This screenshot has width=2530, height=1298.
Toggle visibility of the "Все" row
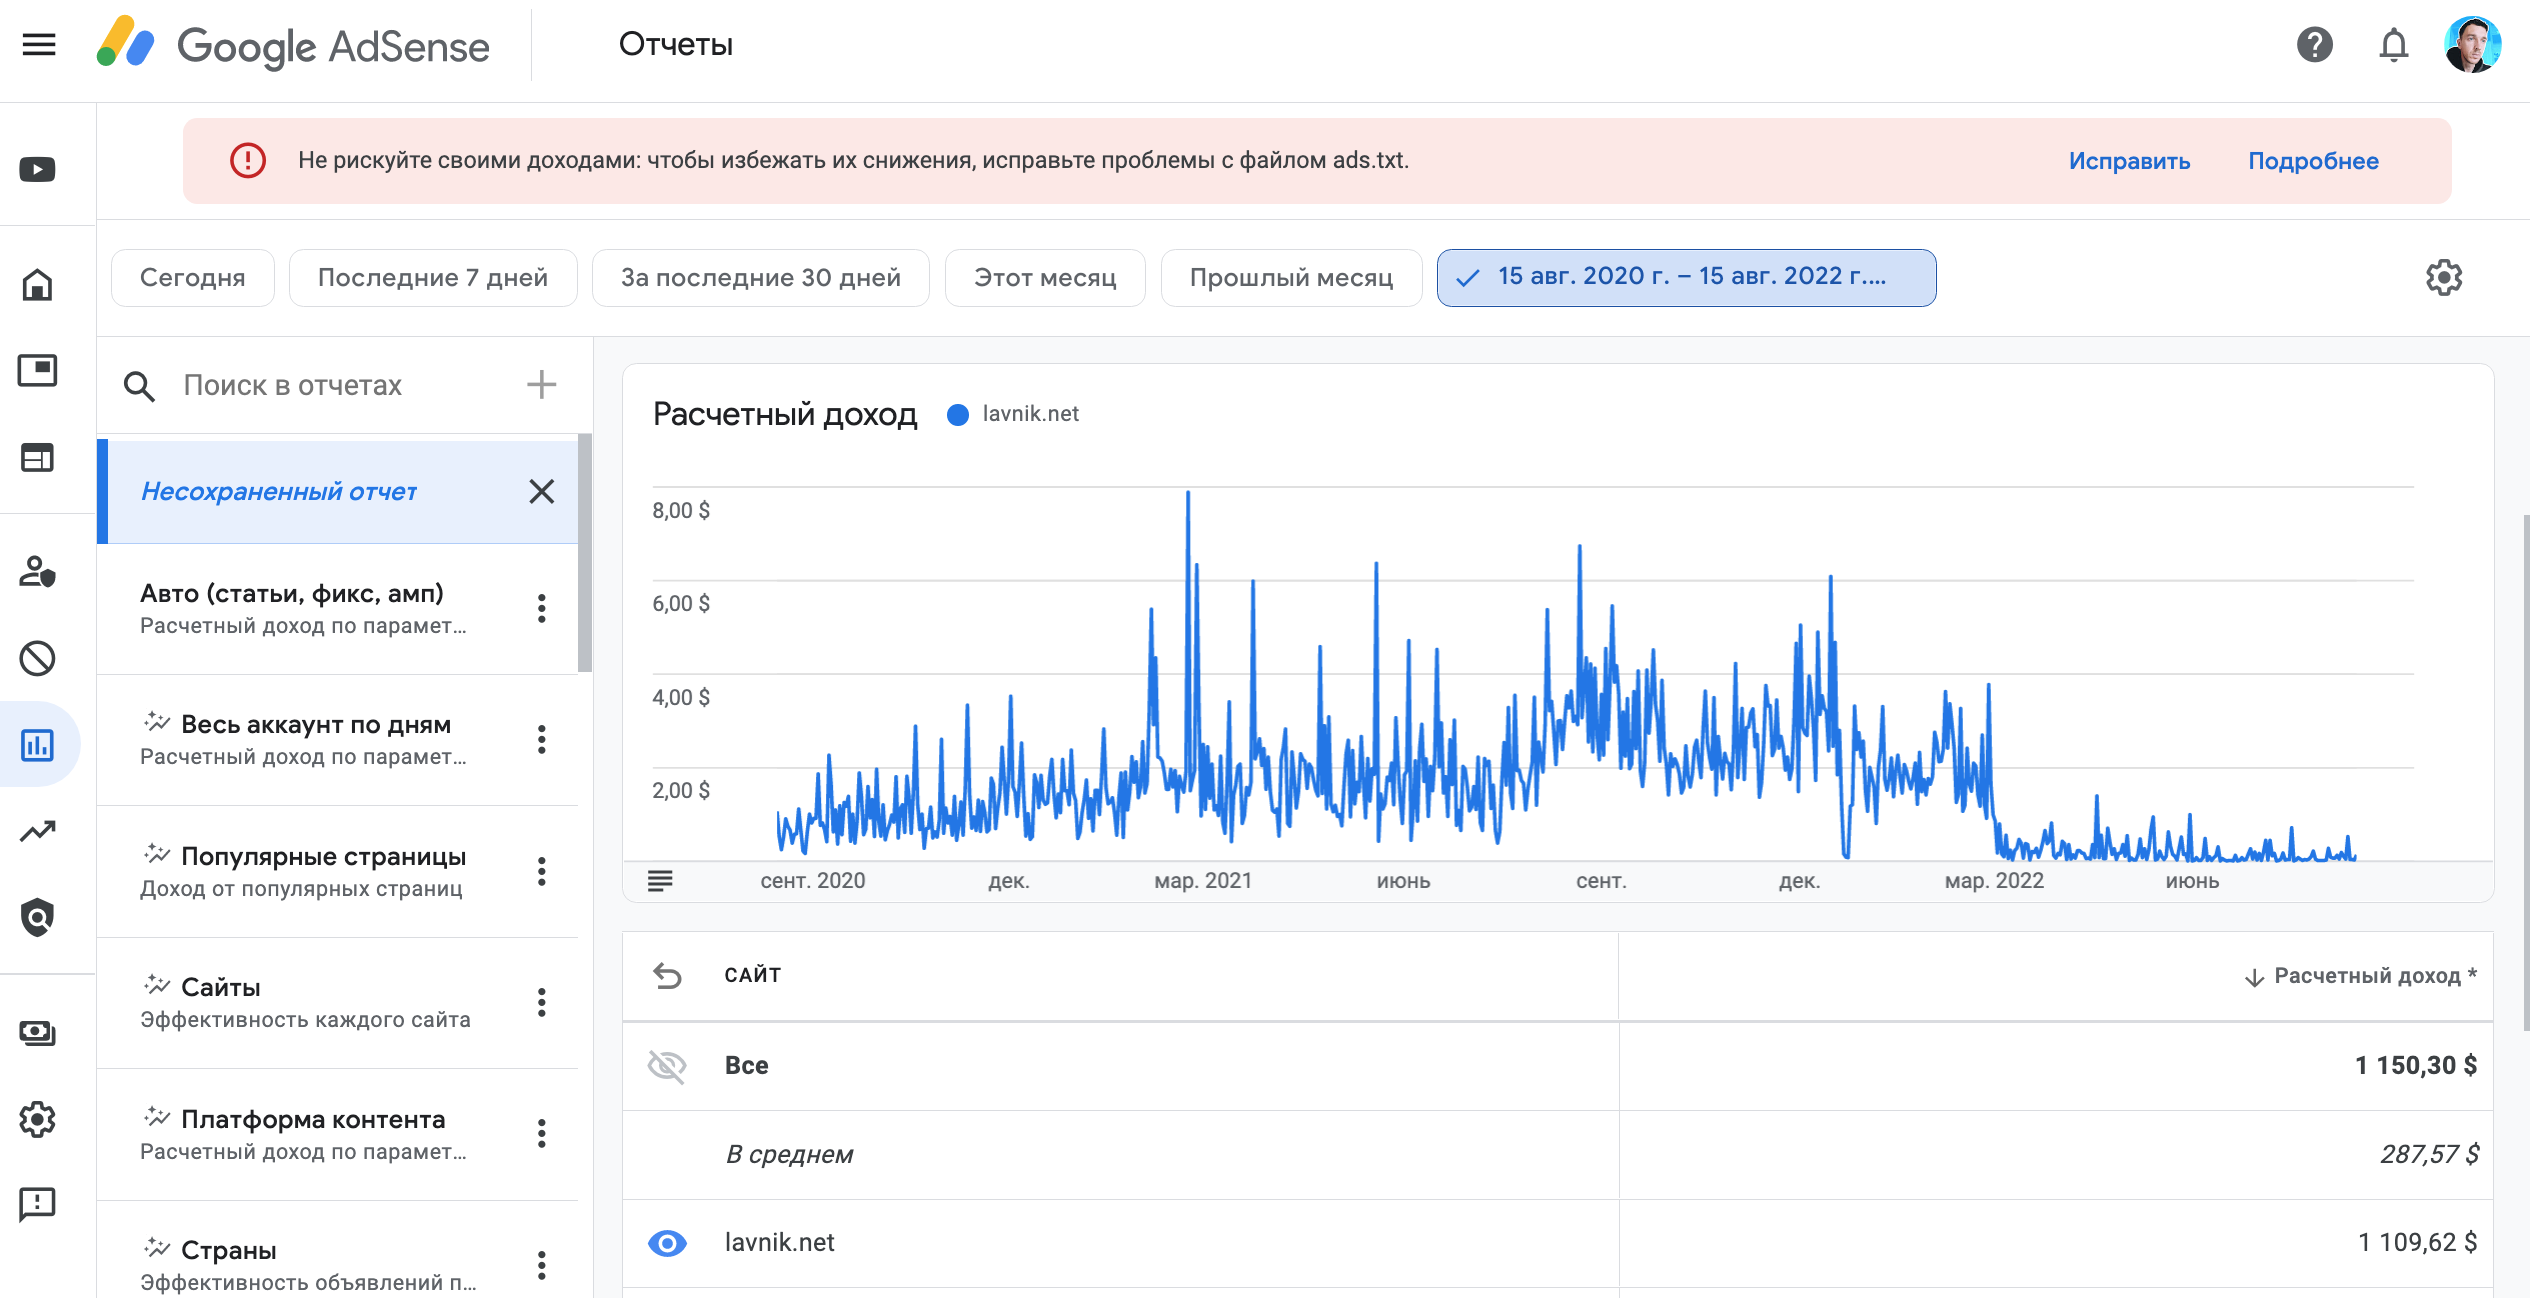(x=667, y=1066)
